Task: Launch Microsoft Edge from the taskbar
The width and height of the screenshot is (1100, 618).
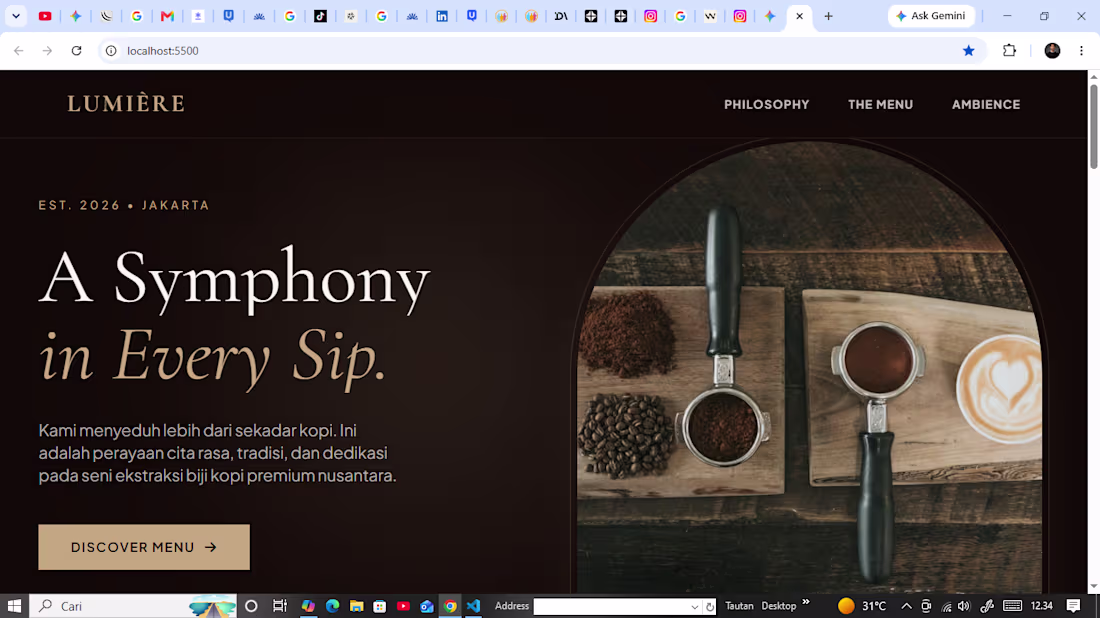Action: (x=333, y=606)
